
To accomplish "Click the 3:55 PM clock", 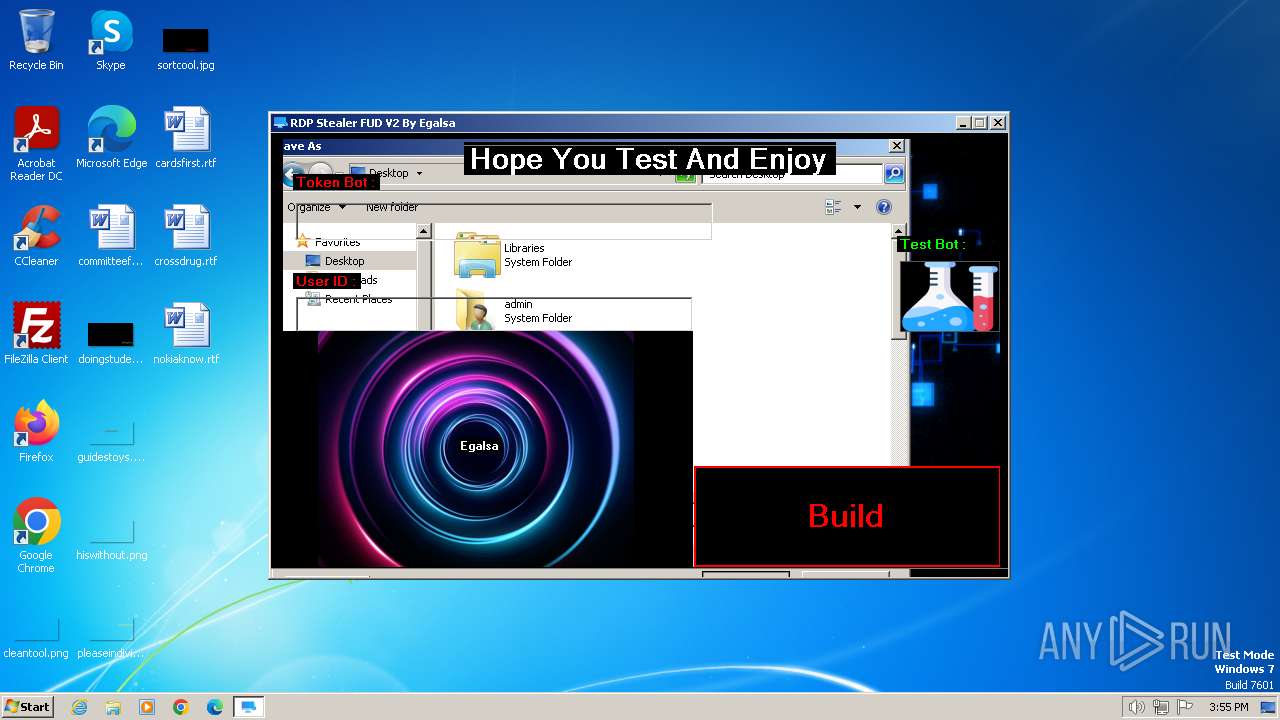I will click(x=1228, y=707).
